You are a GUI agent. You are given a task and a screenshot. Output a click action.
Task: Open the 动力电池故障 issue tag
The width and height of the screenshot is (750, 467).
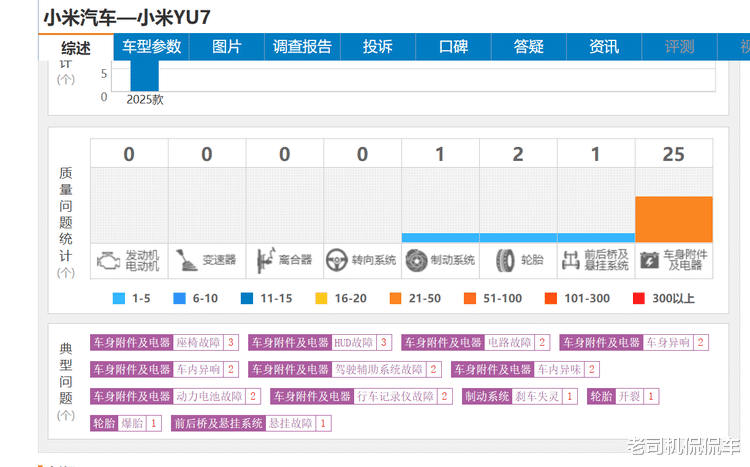[x=175, y=396]
